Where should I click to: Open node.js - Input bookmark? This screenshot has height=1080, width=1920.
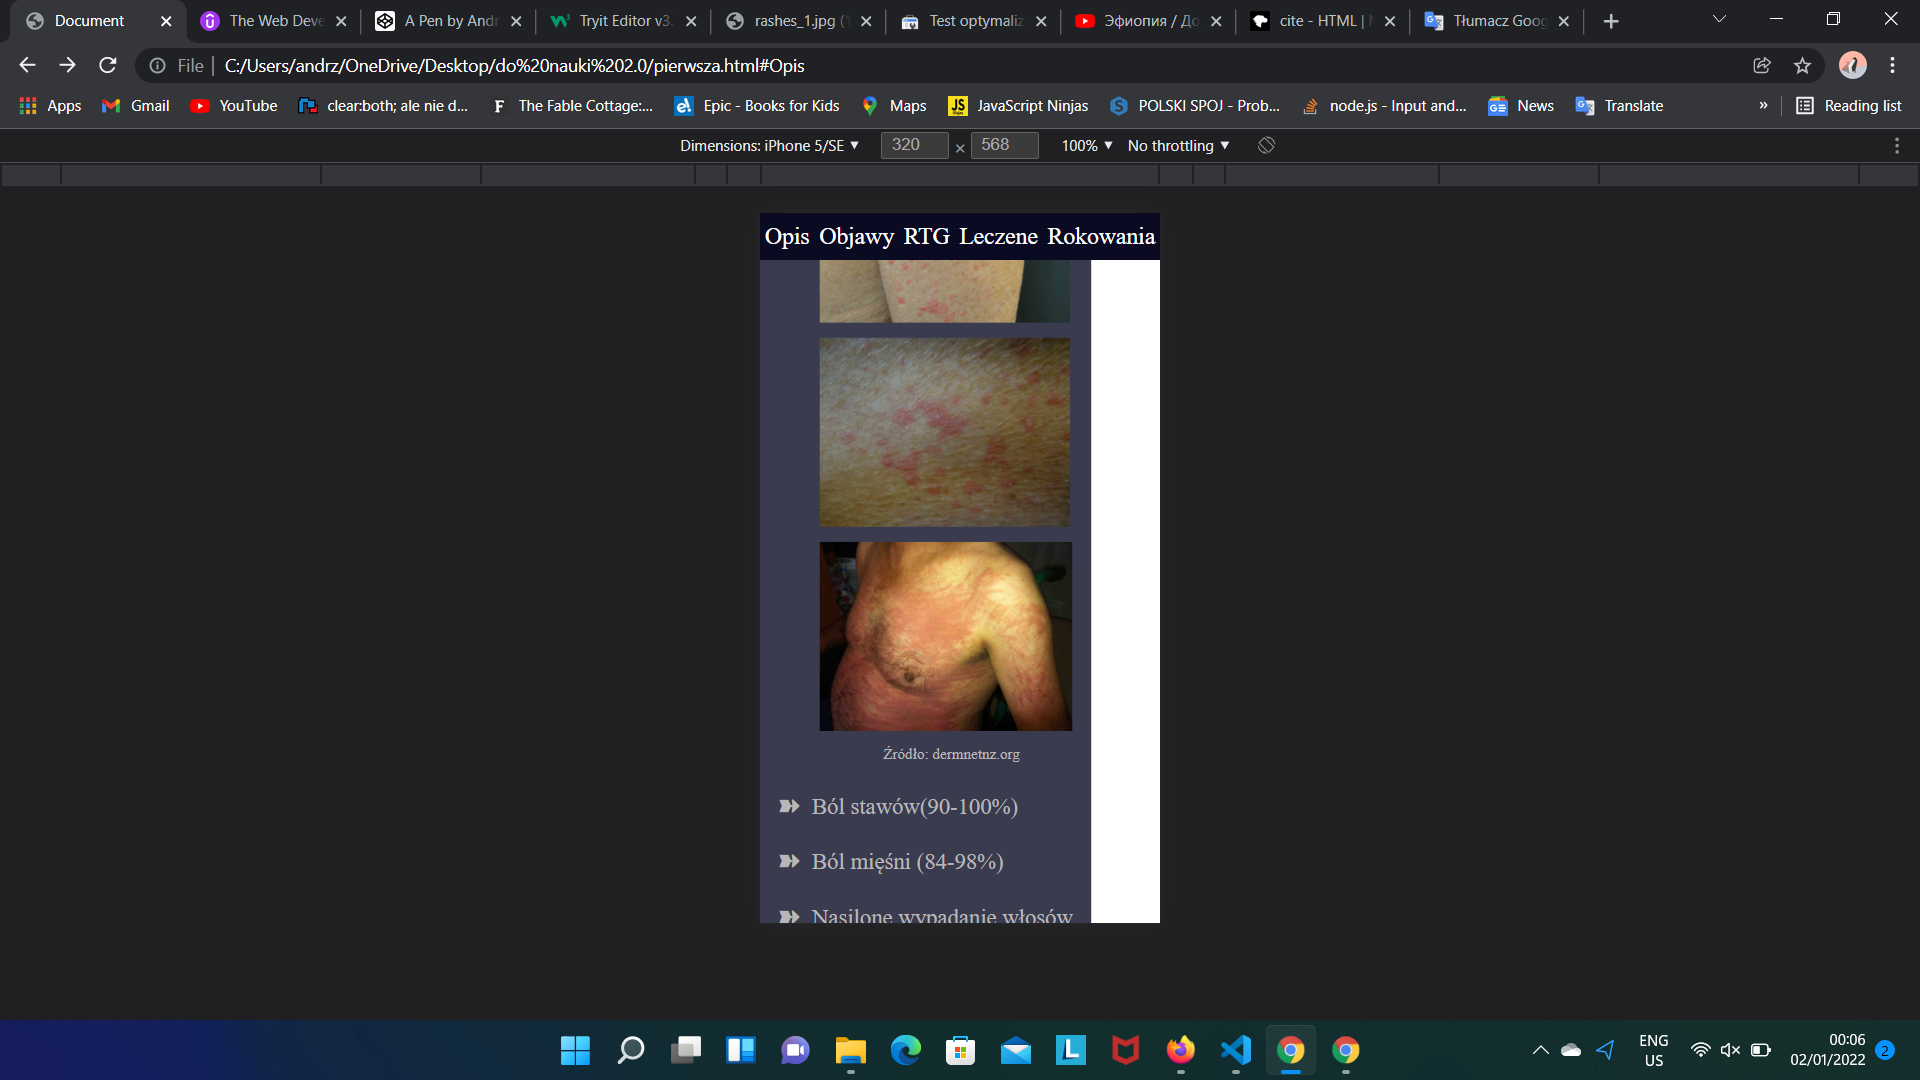1384,106
